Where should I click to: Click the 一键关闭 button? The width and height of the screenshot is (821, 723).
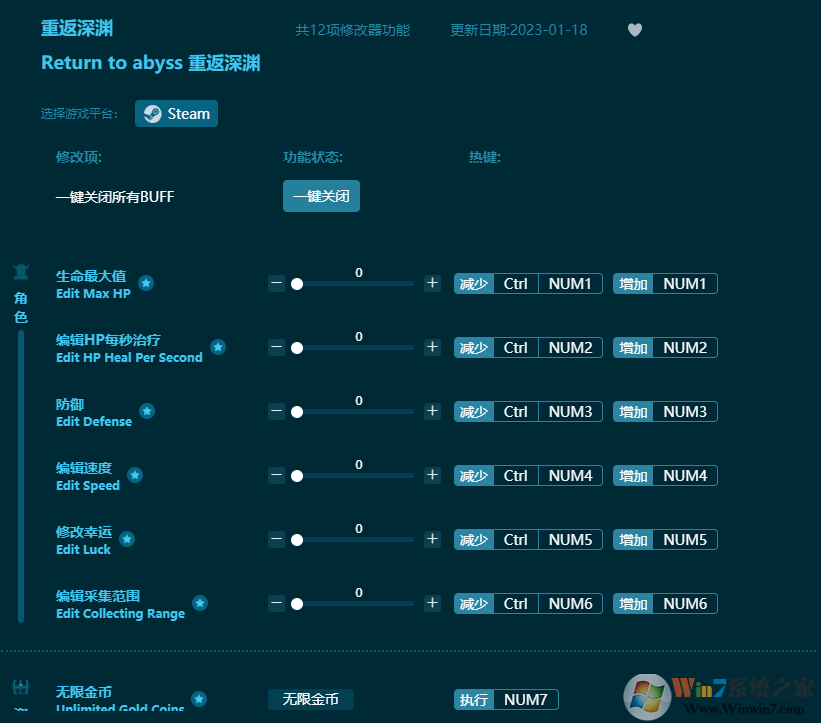coord(321,196)
